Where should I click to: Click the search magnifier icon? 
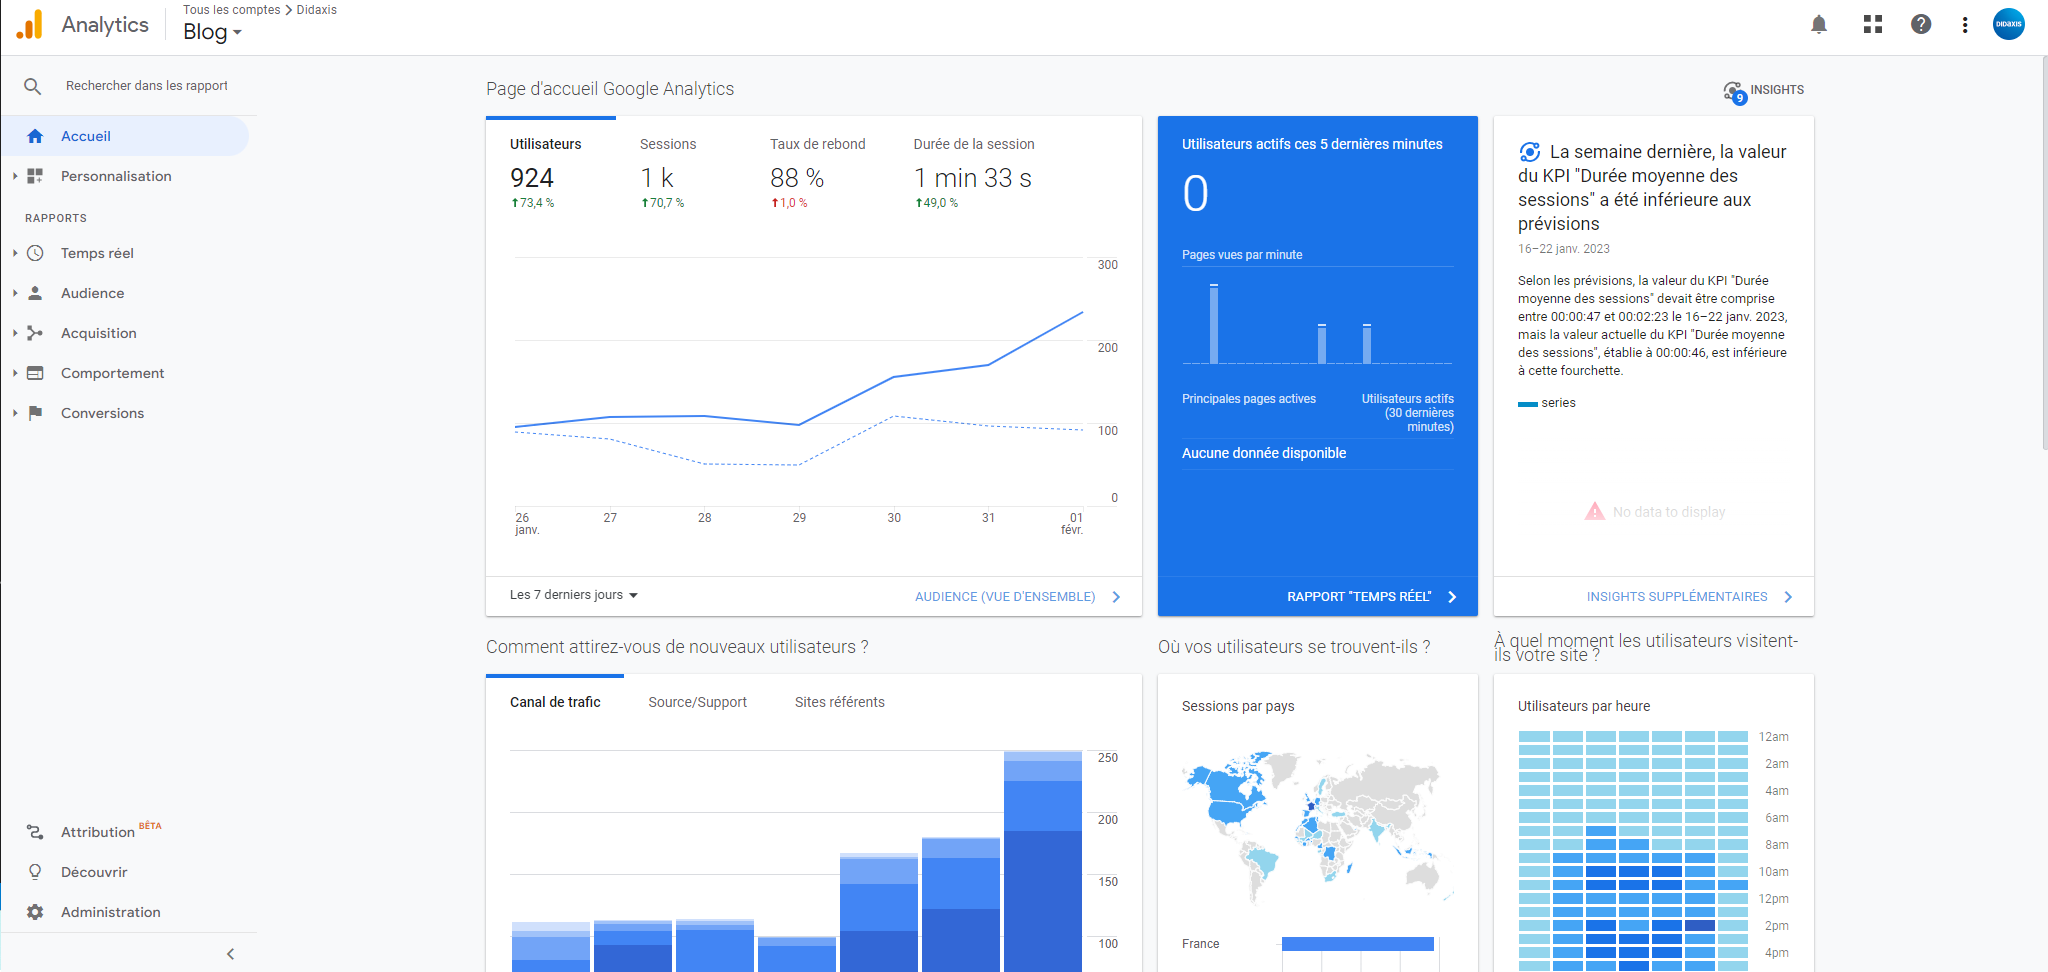point(33,86)
